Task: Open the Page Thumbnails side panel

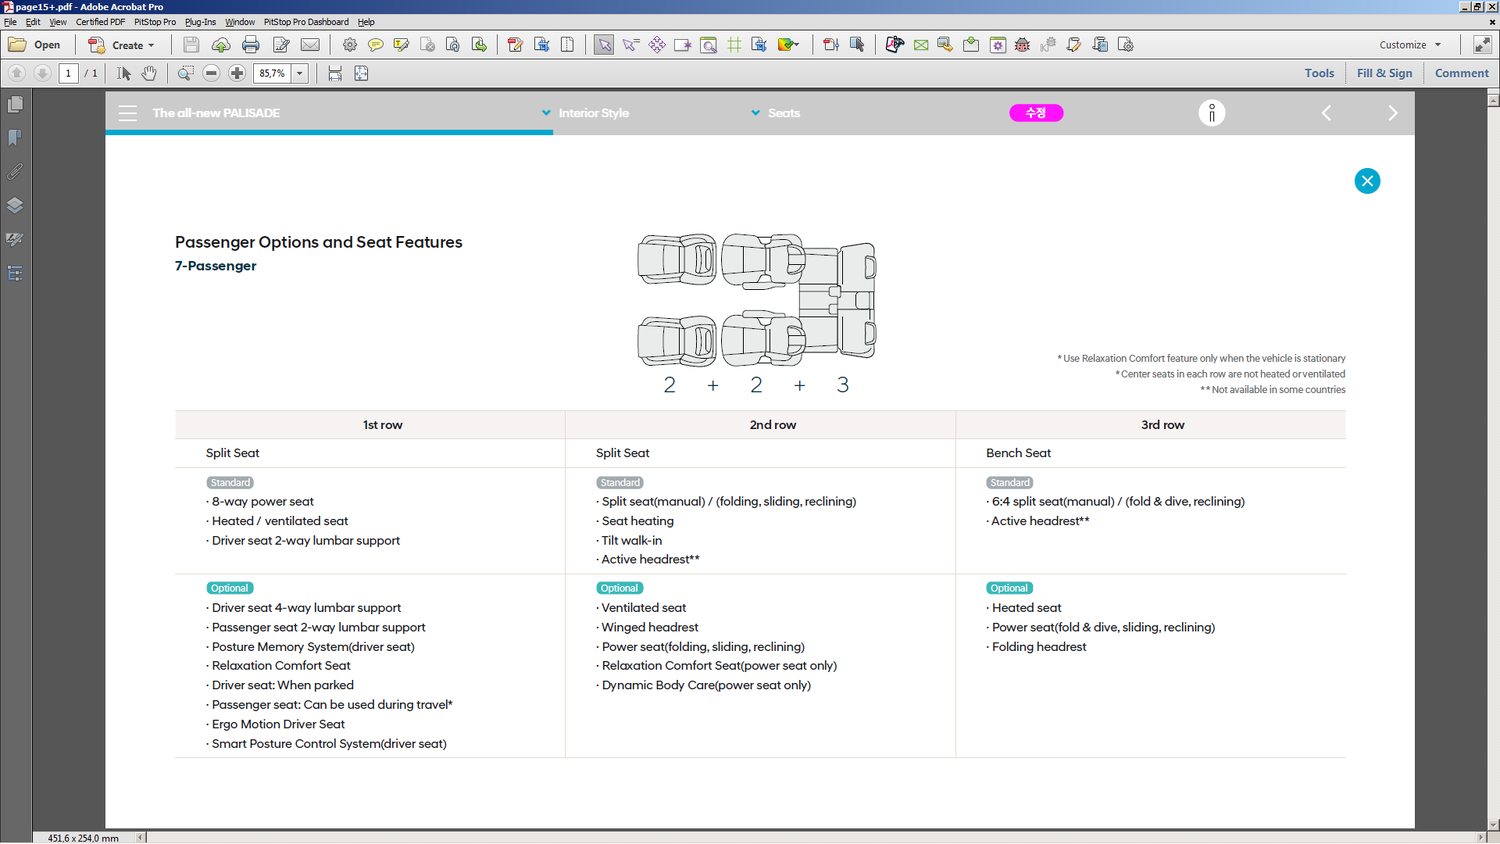Action: pos(15,104)
